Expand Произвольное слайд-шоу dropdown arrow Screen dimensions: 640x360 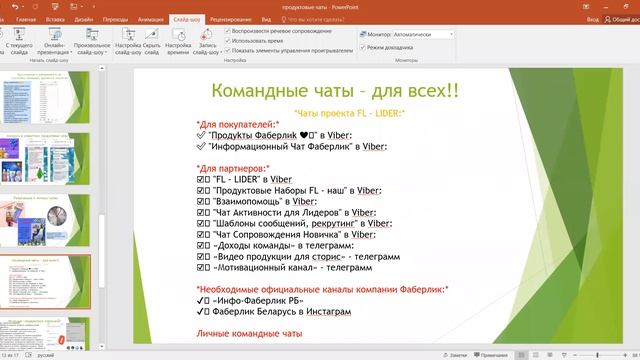pyautogui.click(x=106, y=52)
